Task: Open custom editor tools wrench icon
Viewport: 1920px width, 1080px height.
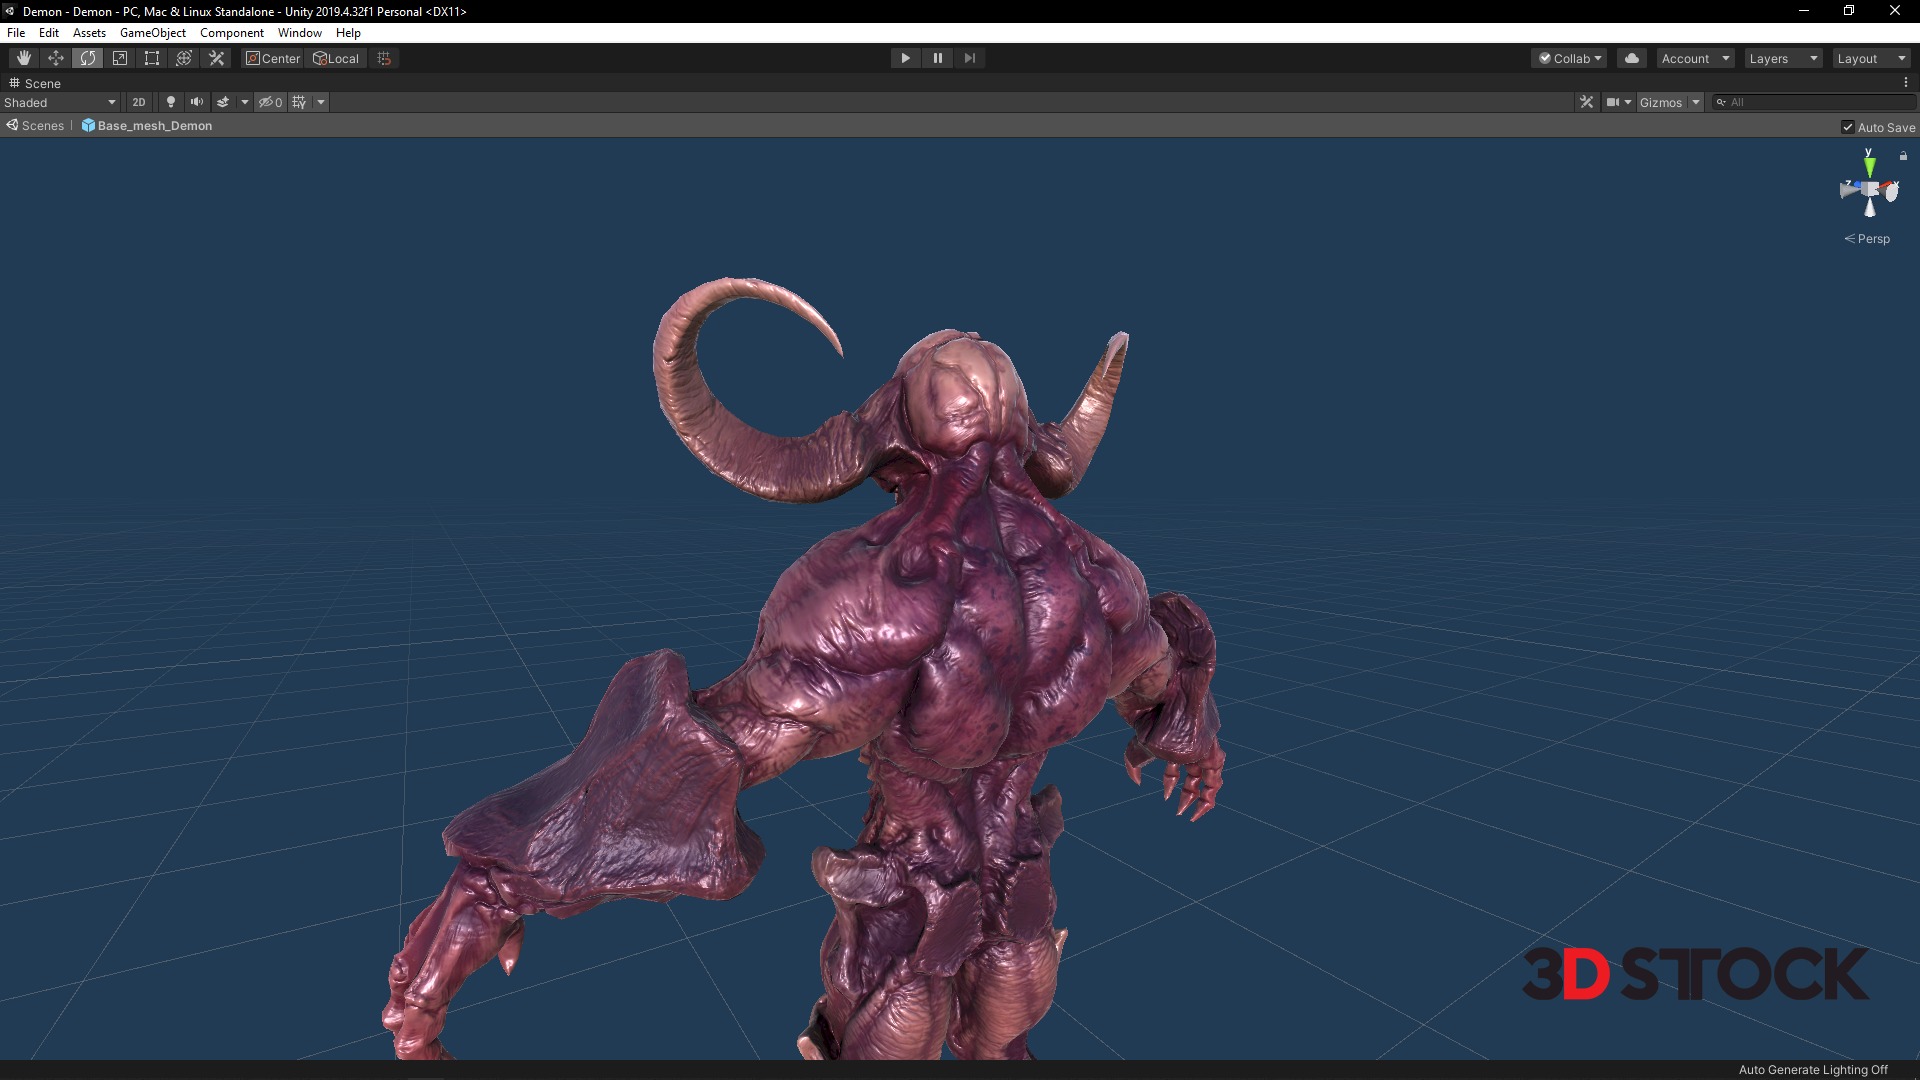Action: 216,58
